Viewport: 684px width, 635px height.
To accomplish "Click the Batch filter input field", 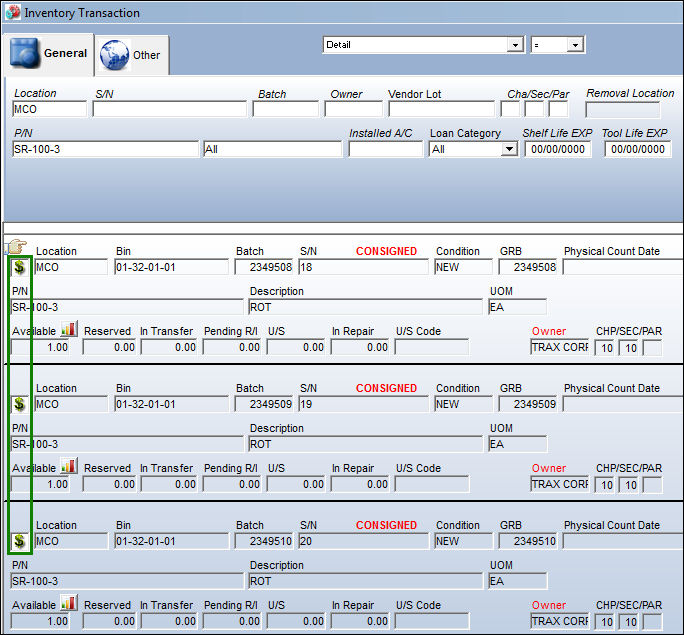I will 286,109.
